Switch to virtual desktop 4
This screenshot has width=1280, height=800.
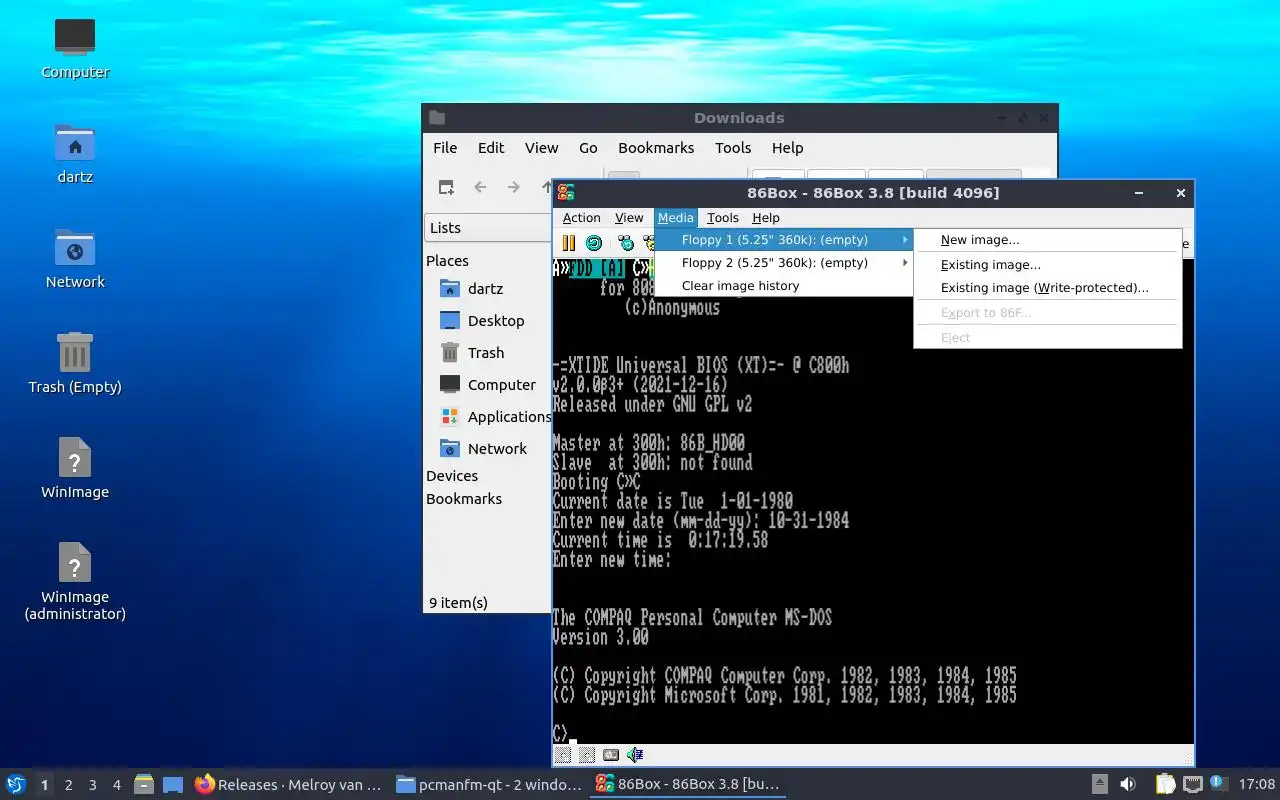pos(116,785)
